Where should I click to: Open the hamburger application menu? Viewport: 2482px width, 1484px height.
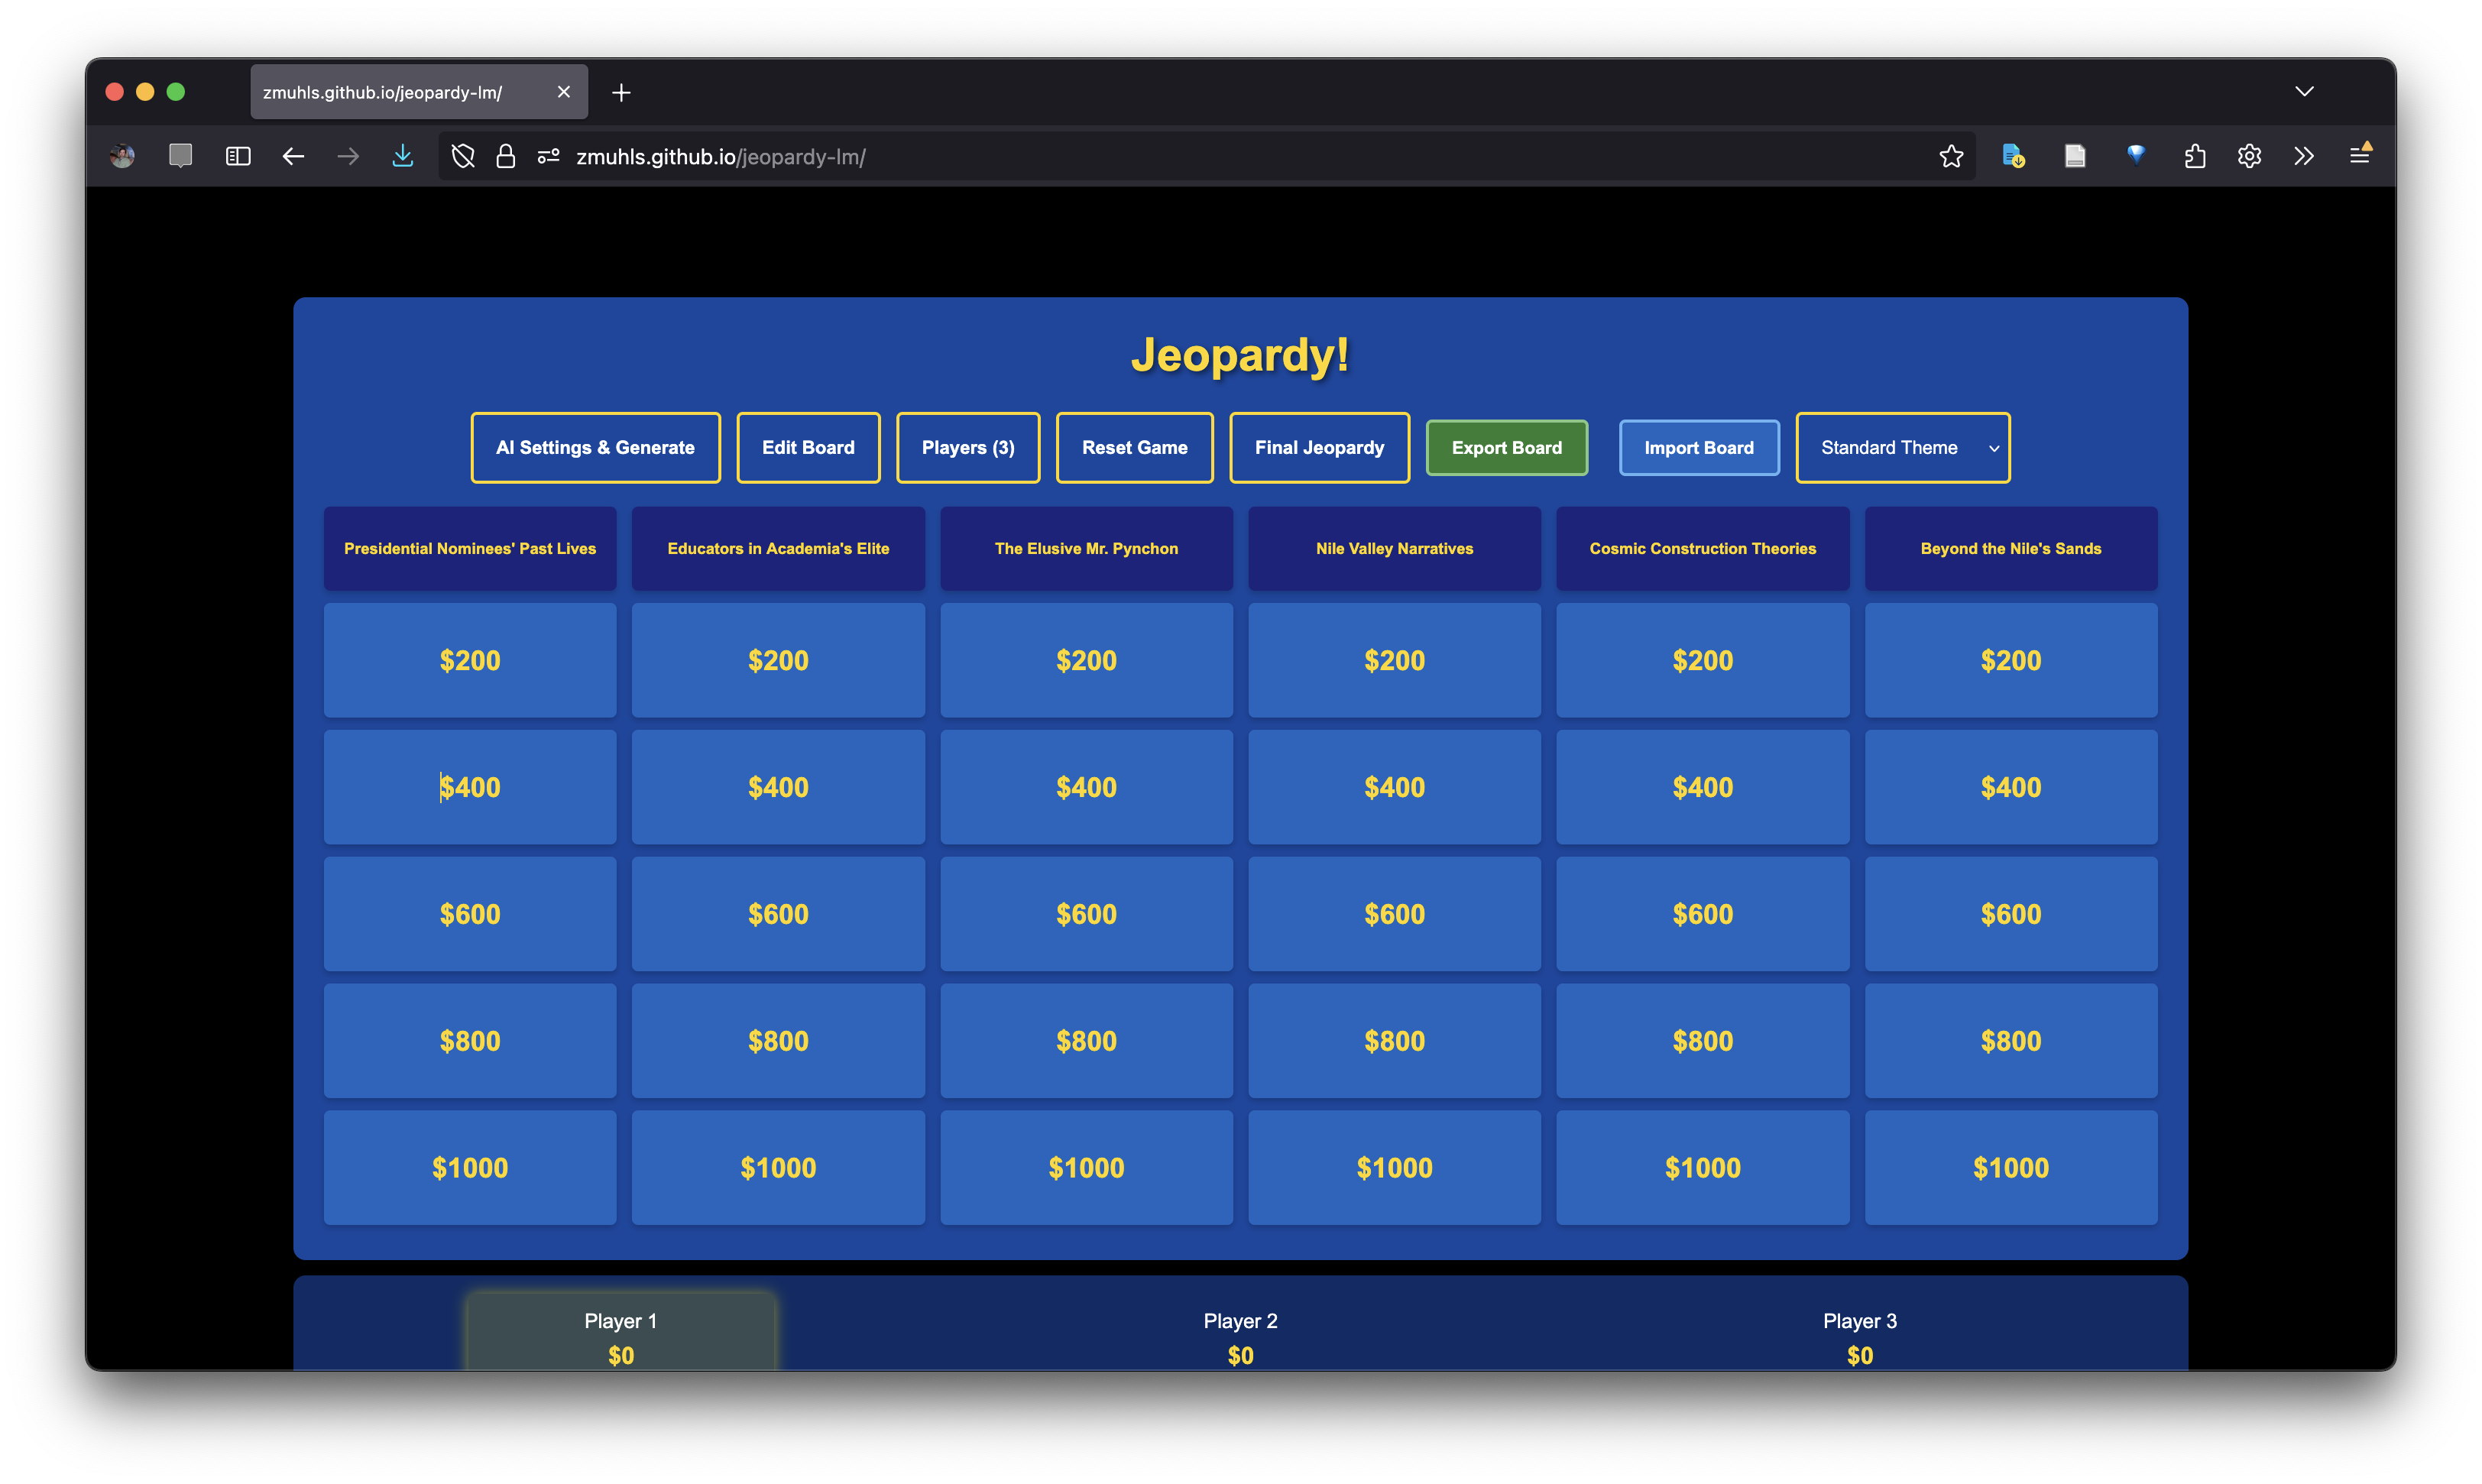2362,155
